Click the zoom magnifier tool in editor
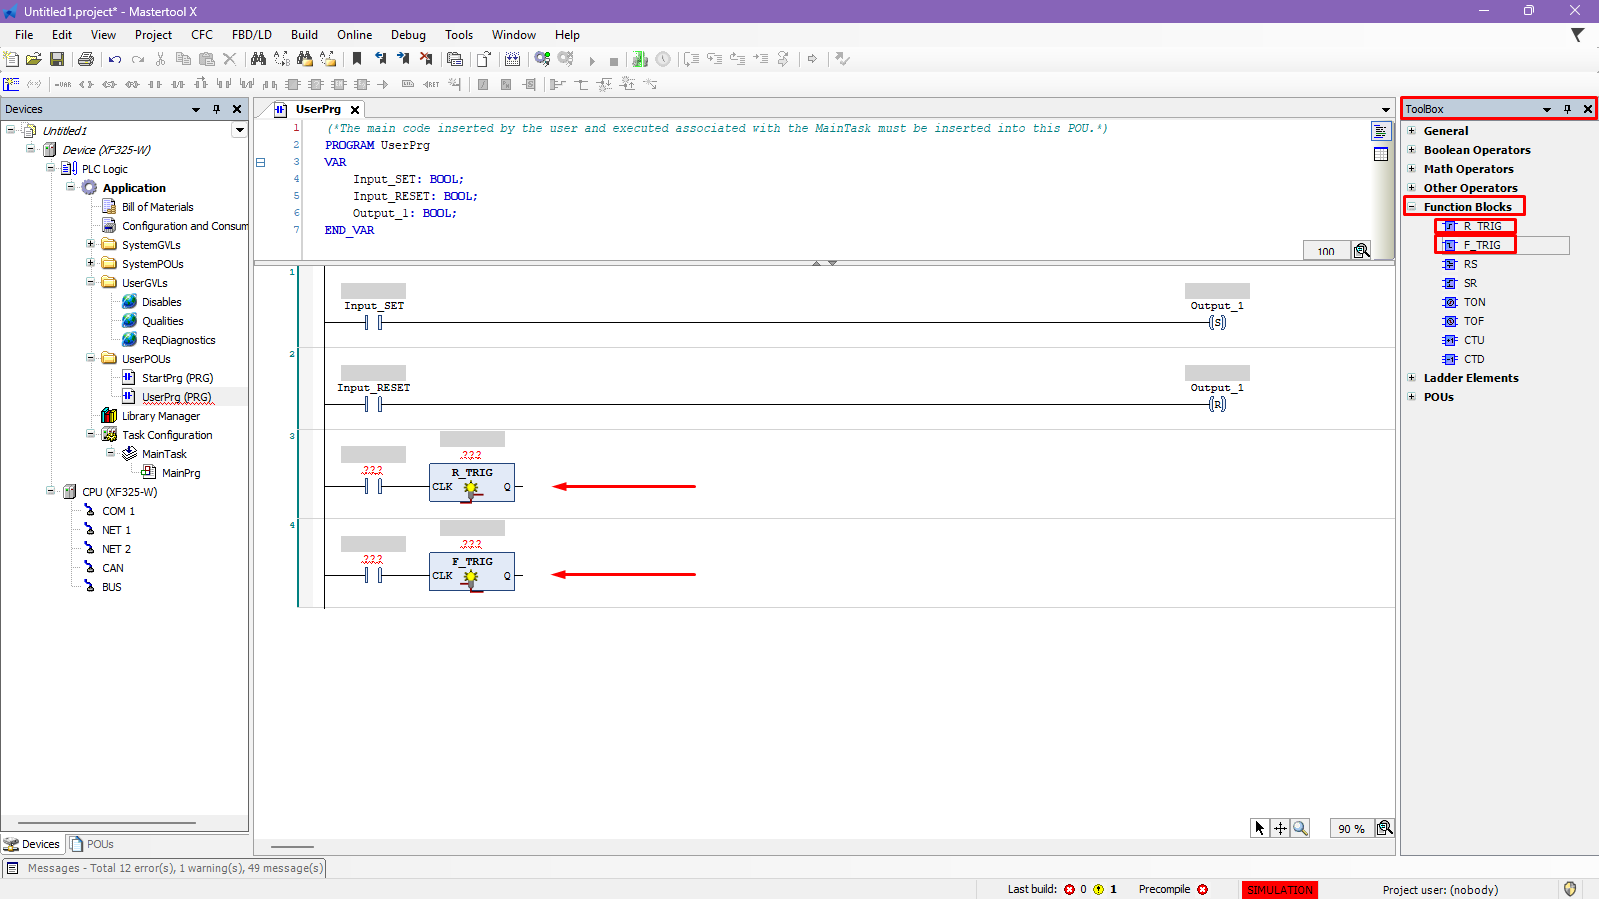Viewport: 1599px width, 899px height. coord(1300,828)
